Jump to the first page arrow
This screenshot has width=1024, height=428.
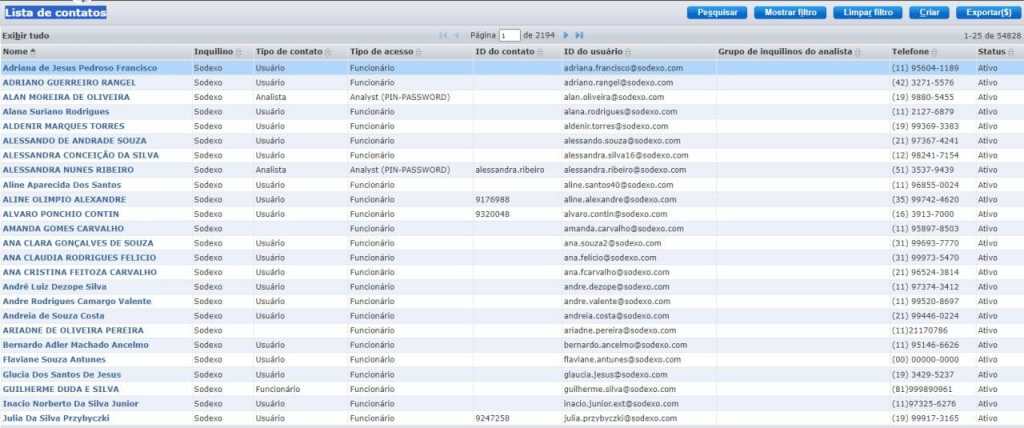(443, 36)
